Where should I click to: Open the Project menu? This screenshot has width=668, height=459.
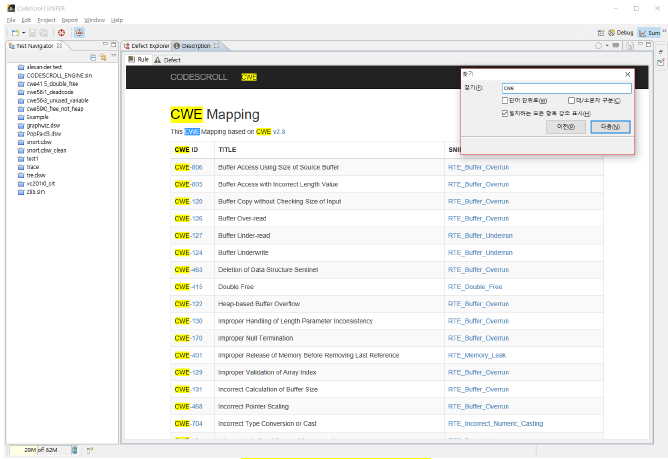click(x=46, y=20)
